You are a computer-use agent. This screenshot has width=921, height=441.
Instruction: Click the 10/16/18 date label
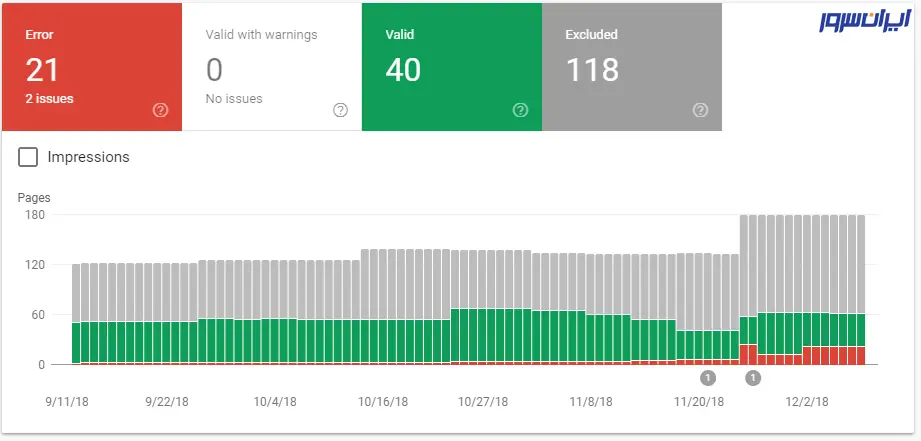tap(383, 402)
